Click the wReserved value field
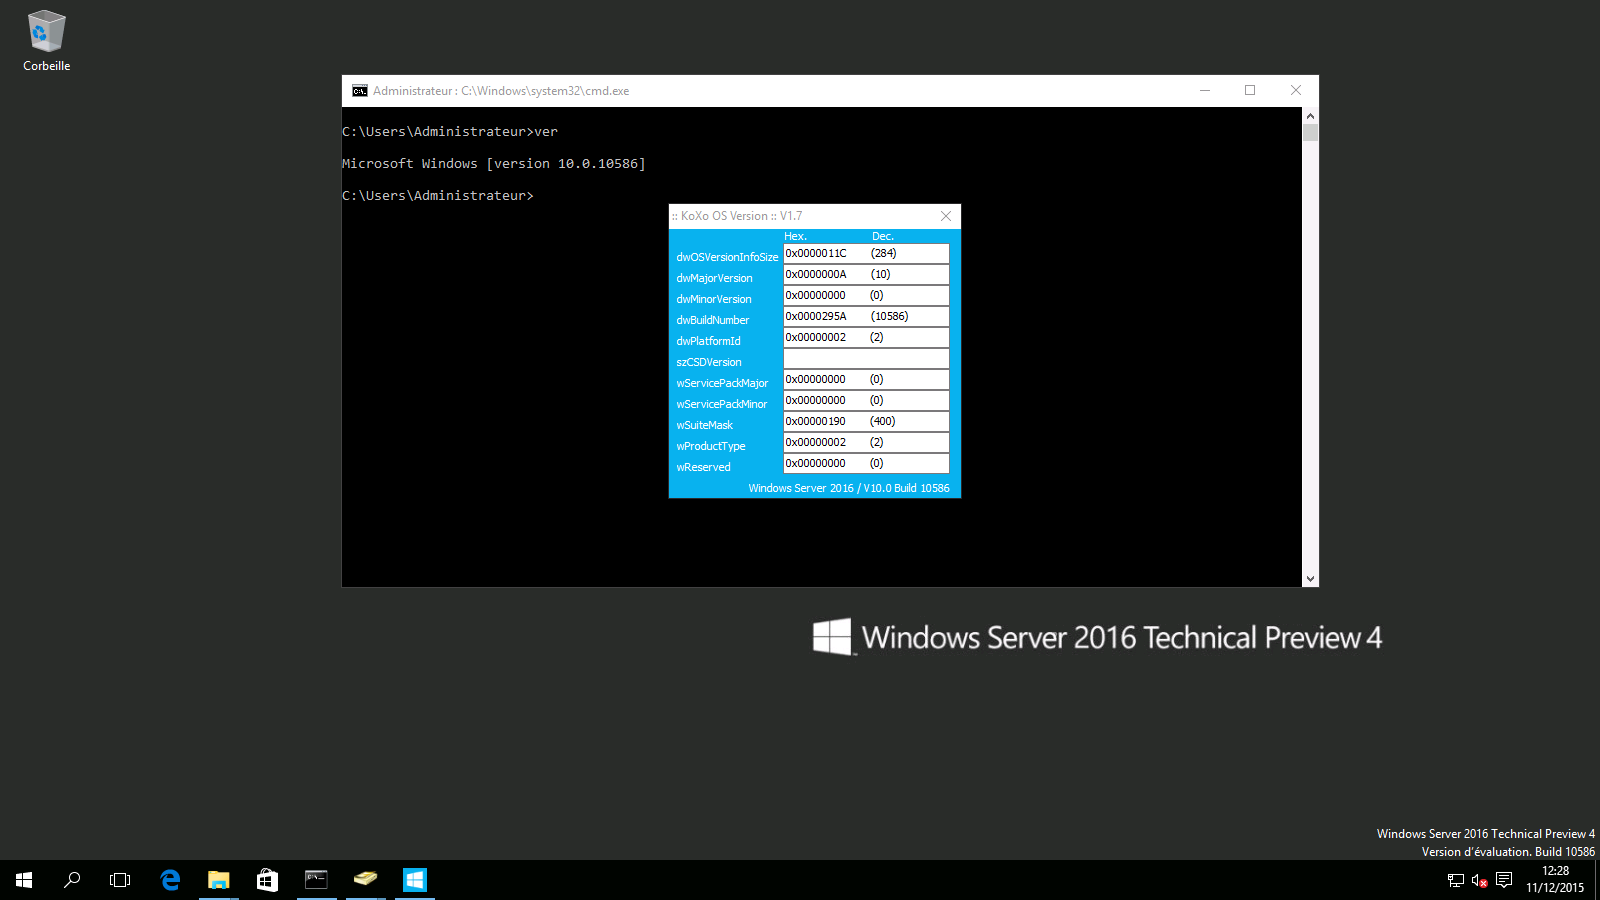Screen dimensions: 1600x900 [x=866, y=464]
